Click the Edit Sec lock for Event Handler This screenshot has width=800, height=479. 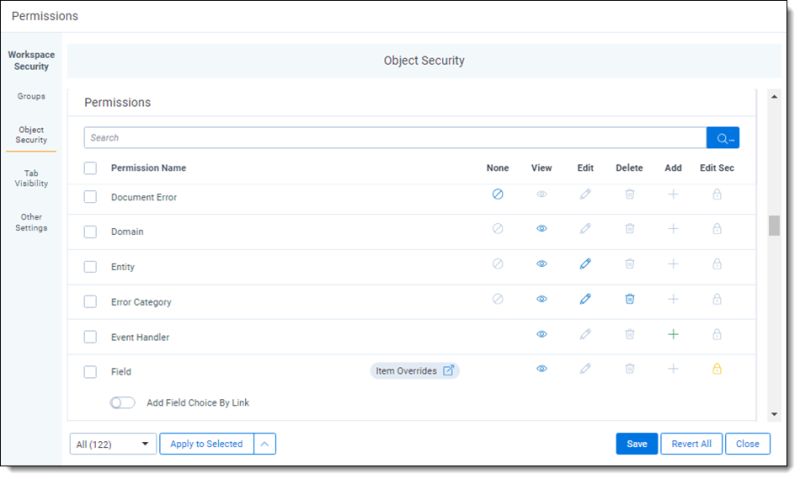tap(717, 334)
